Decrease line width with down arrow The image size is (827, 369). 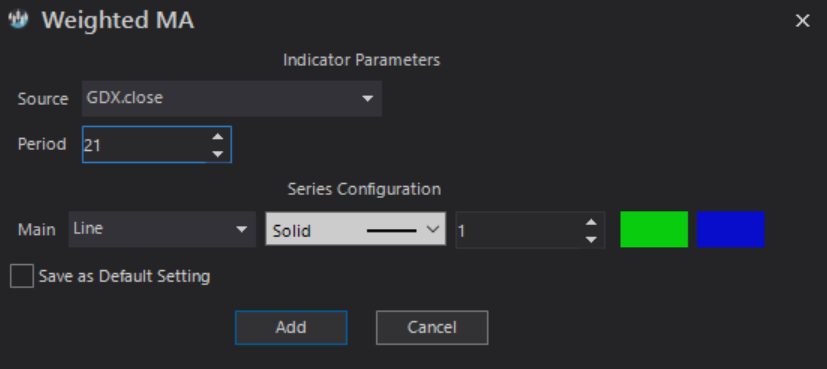click(591, 239)
